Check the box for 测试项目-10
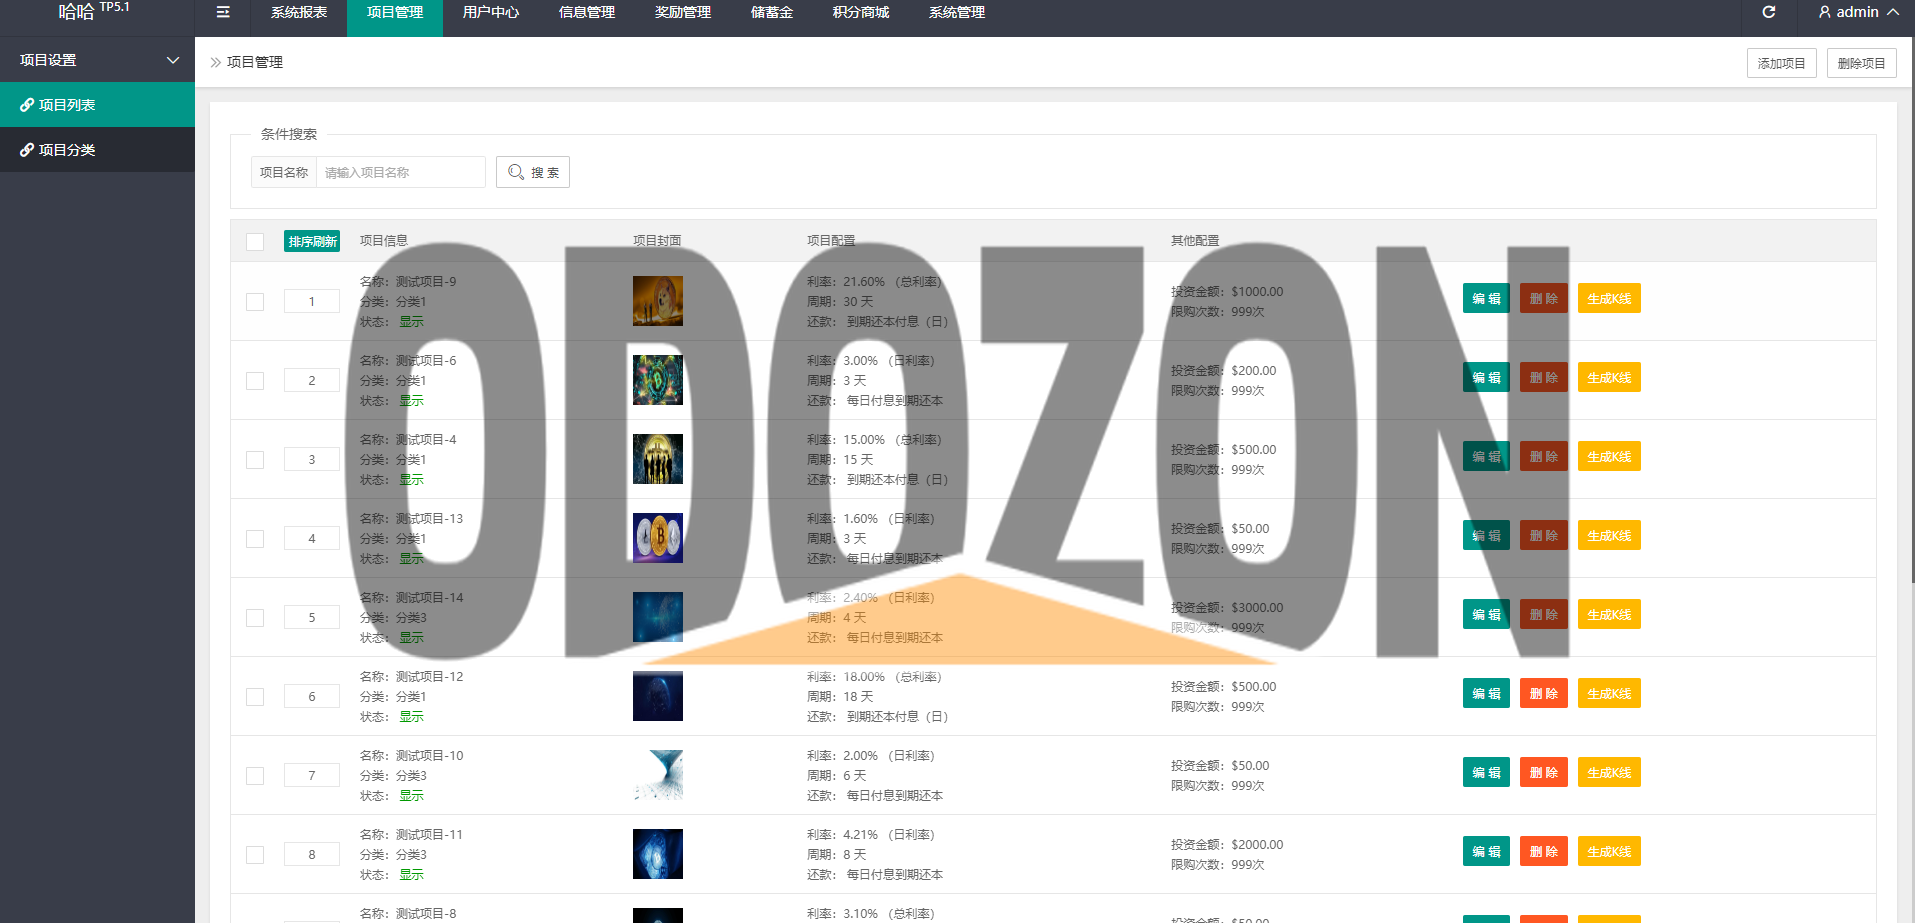 pos(255,776)
